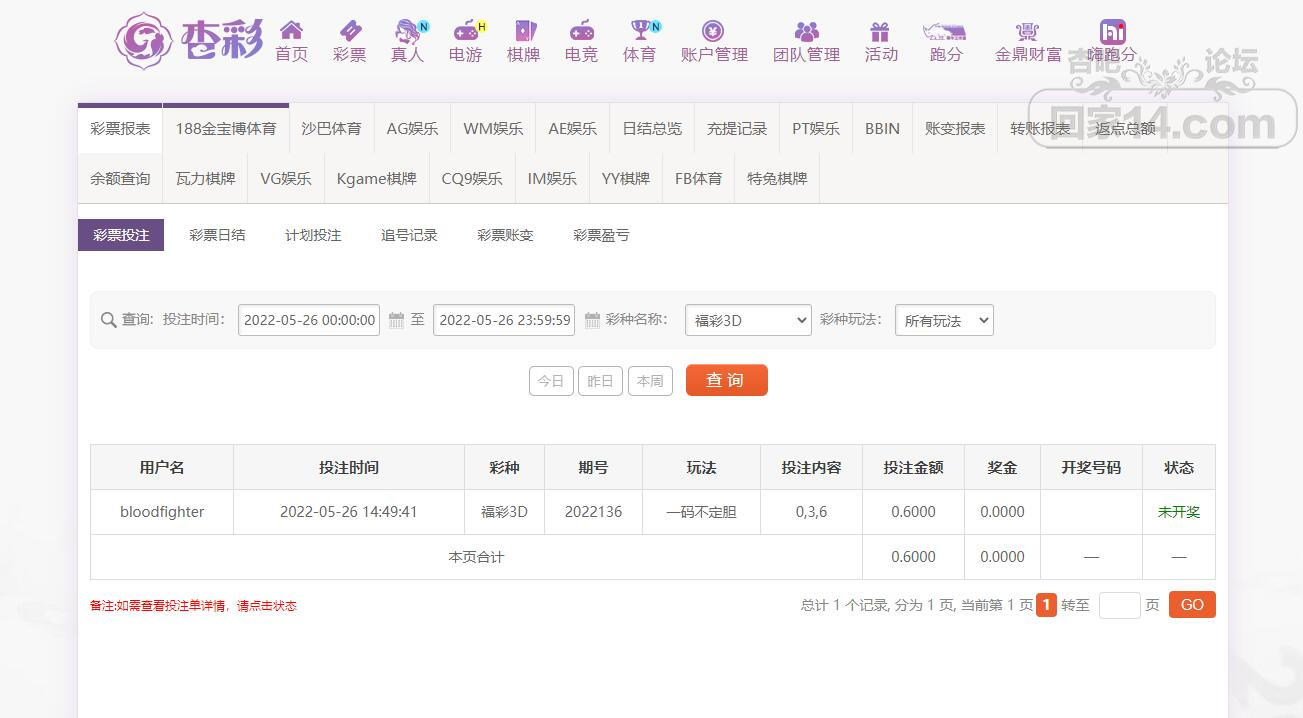
Task: Switch to the AG娱乐 report tab
Action: click(x=412, y=128)
